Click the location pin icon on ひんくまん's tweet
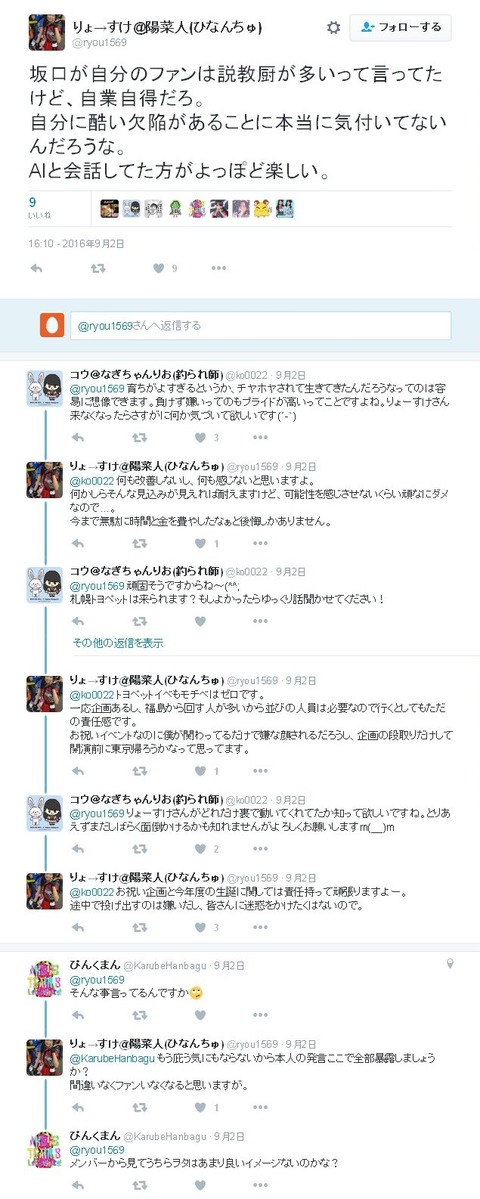This screenshot has width=480, height=1199. (450, 963)
